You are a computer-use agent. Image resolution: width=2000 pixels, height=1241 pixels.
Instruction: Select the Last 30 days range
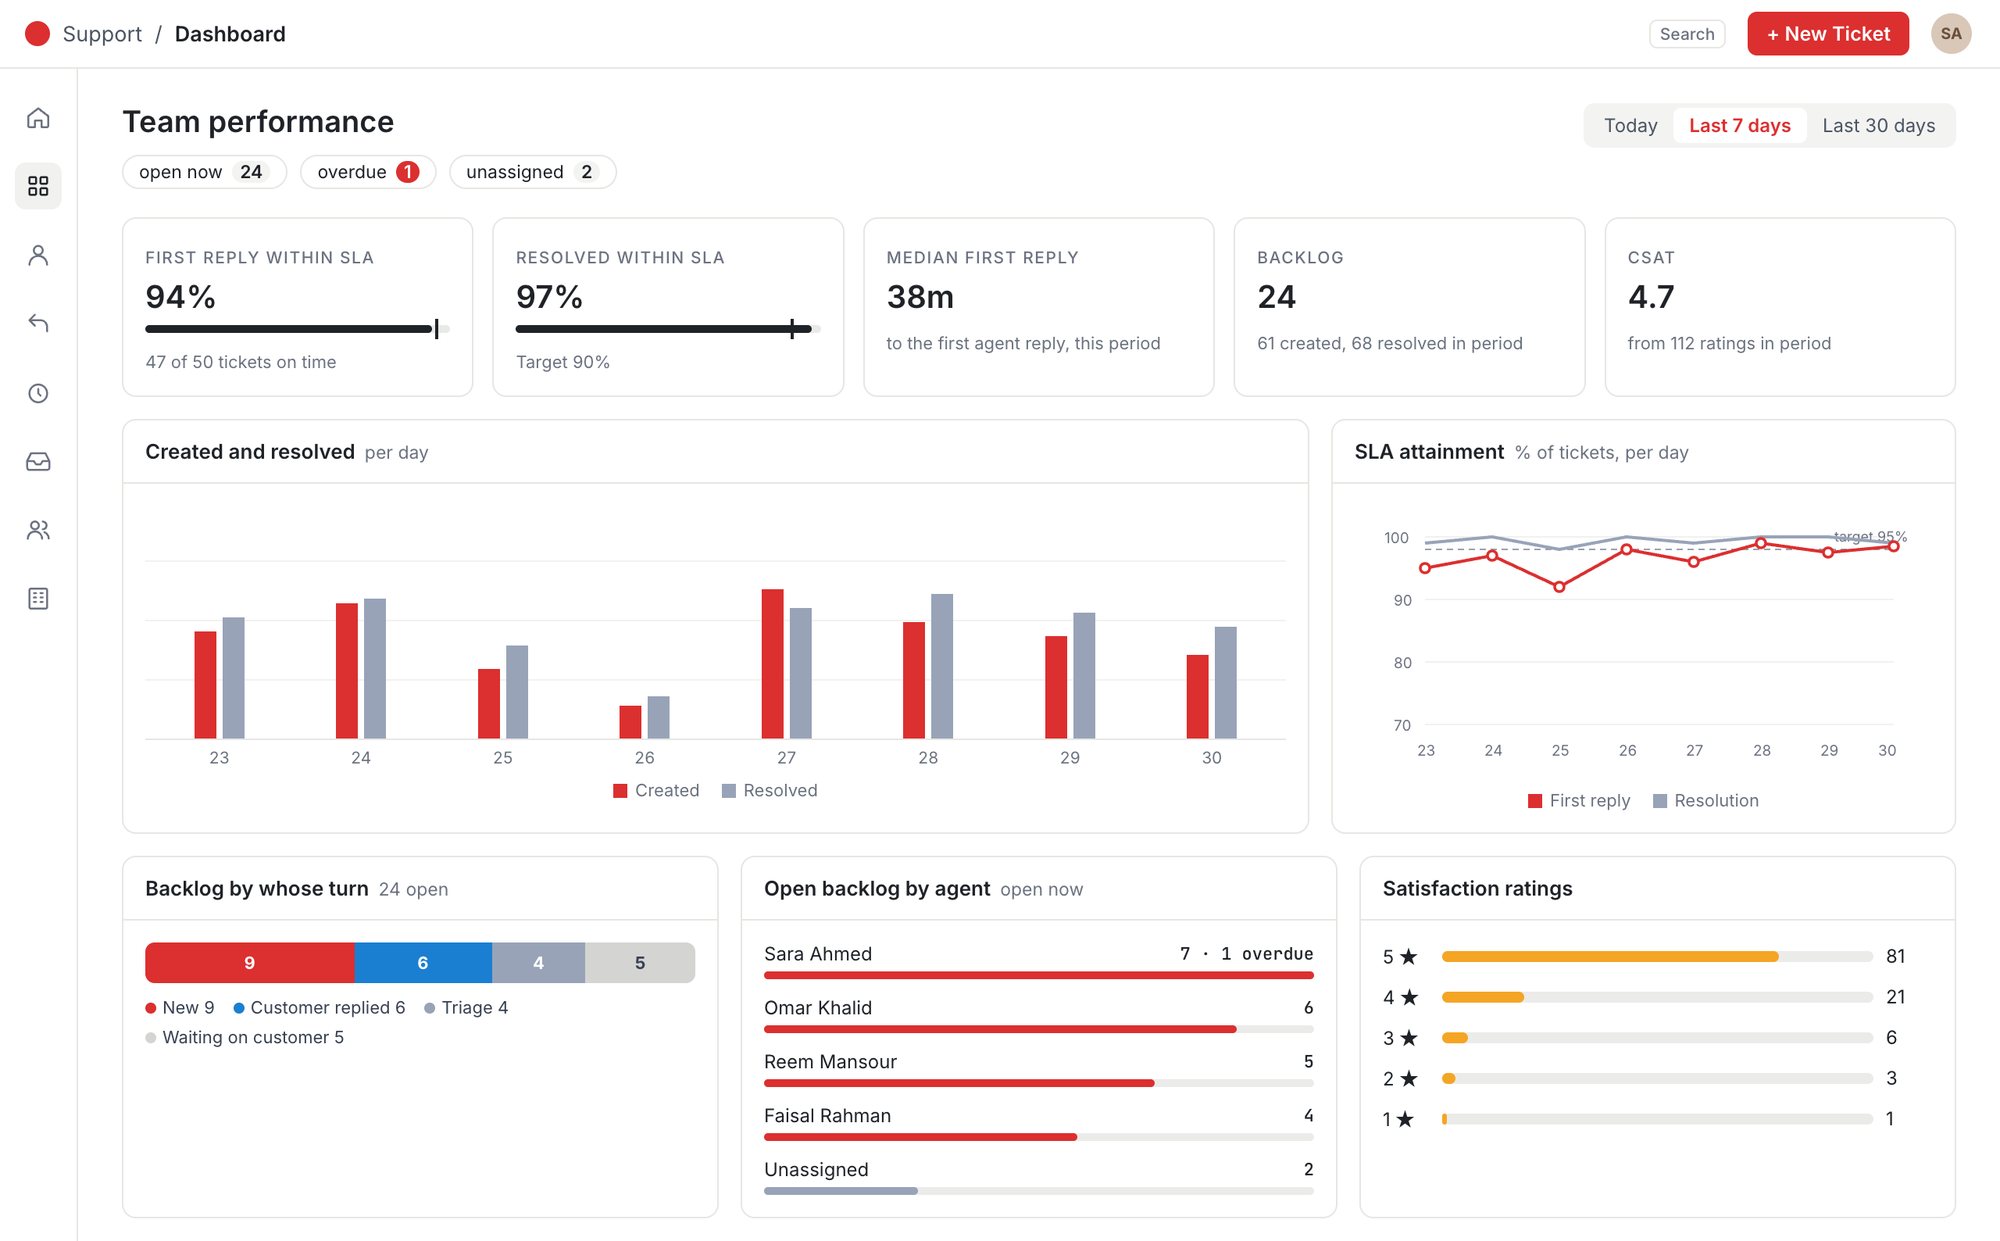coord(1878,126)
